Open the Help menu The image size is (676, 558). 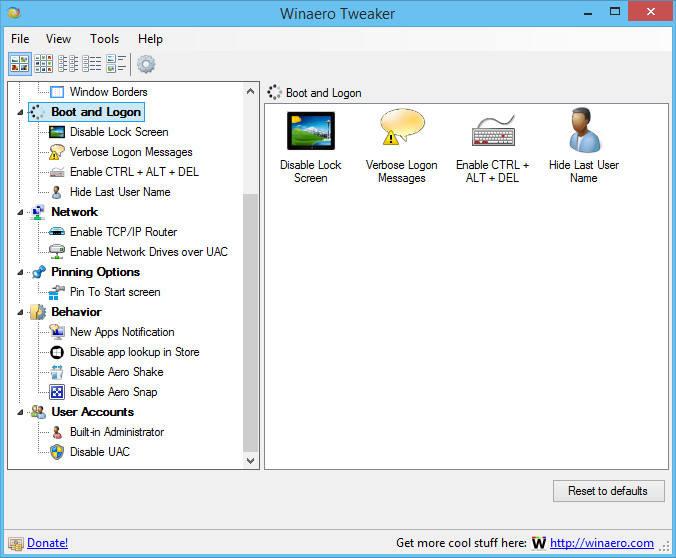pyautogui.click(x=150, y=39)
